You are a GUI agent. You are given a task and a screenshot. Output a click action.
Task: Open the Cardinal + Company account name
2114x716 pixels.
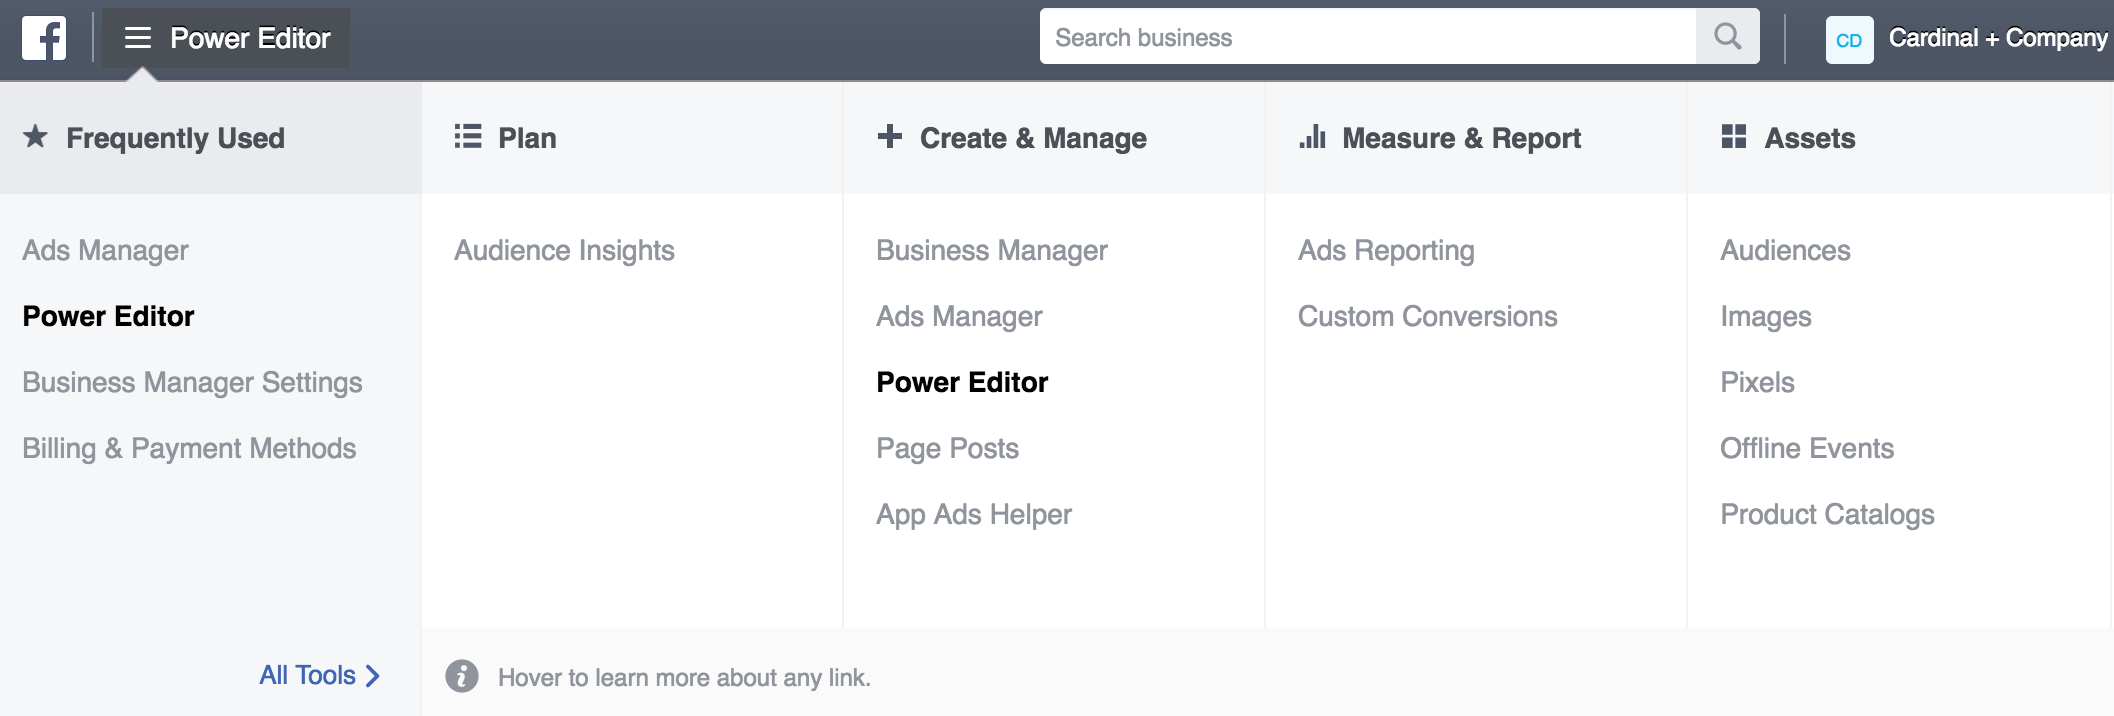pos(1998,38)
